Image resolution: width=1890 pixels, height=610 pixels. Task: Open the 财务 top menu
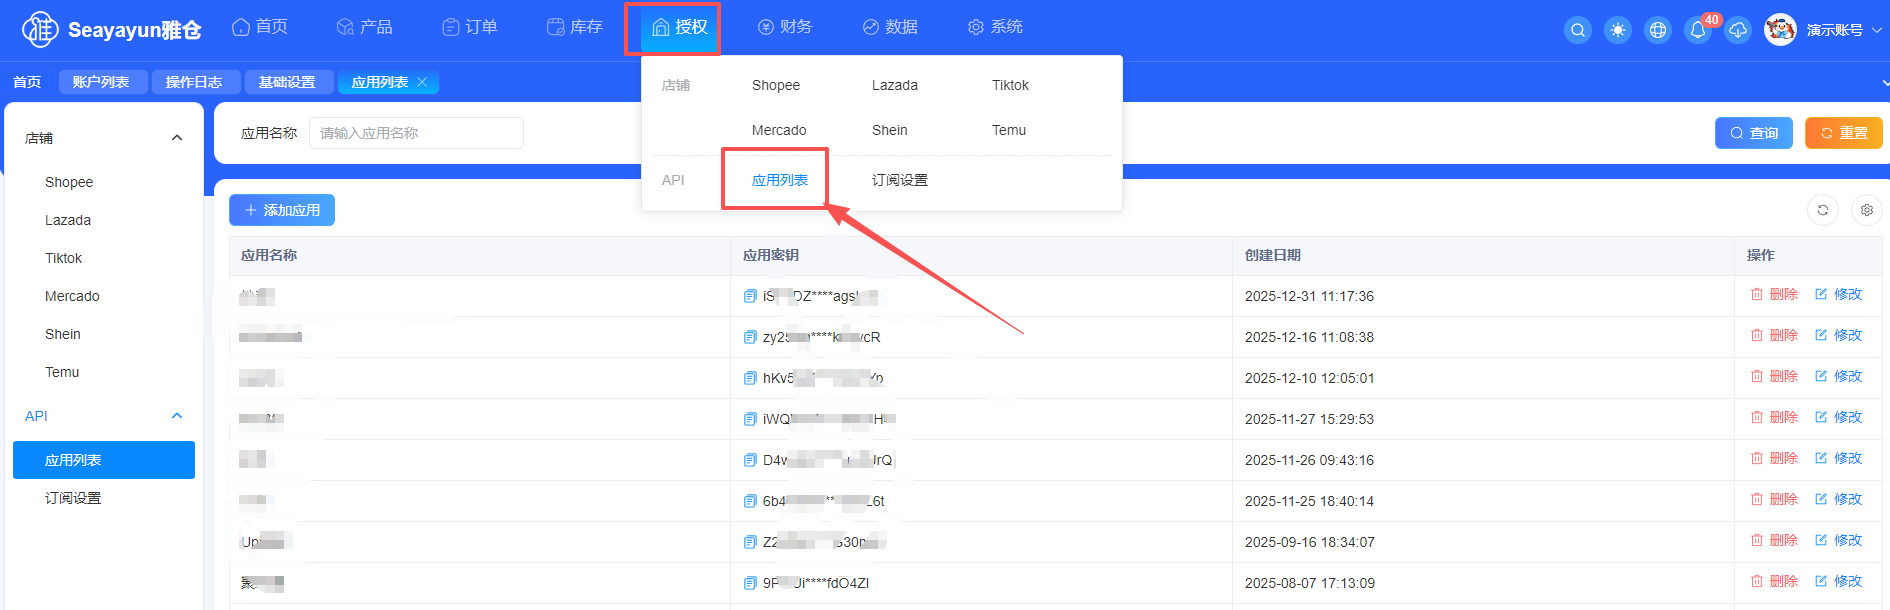(x=785, y=27)
